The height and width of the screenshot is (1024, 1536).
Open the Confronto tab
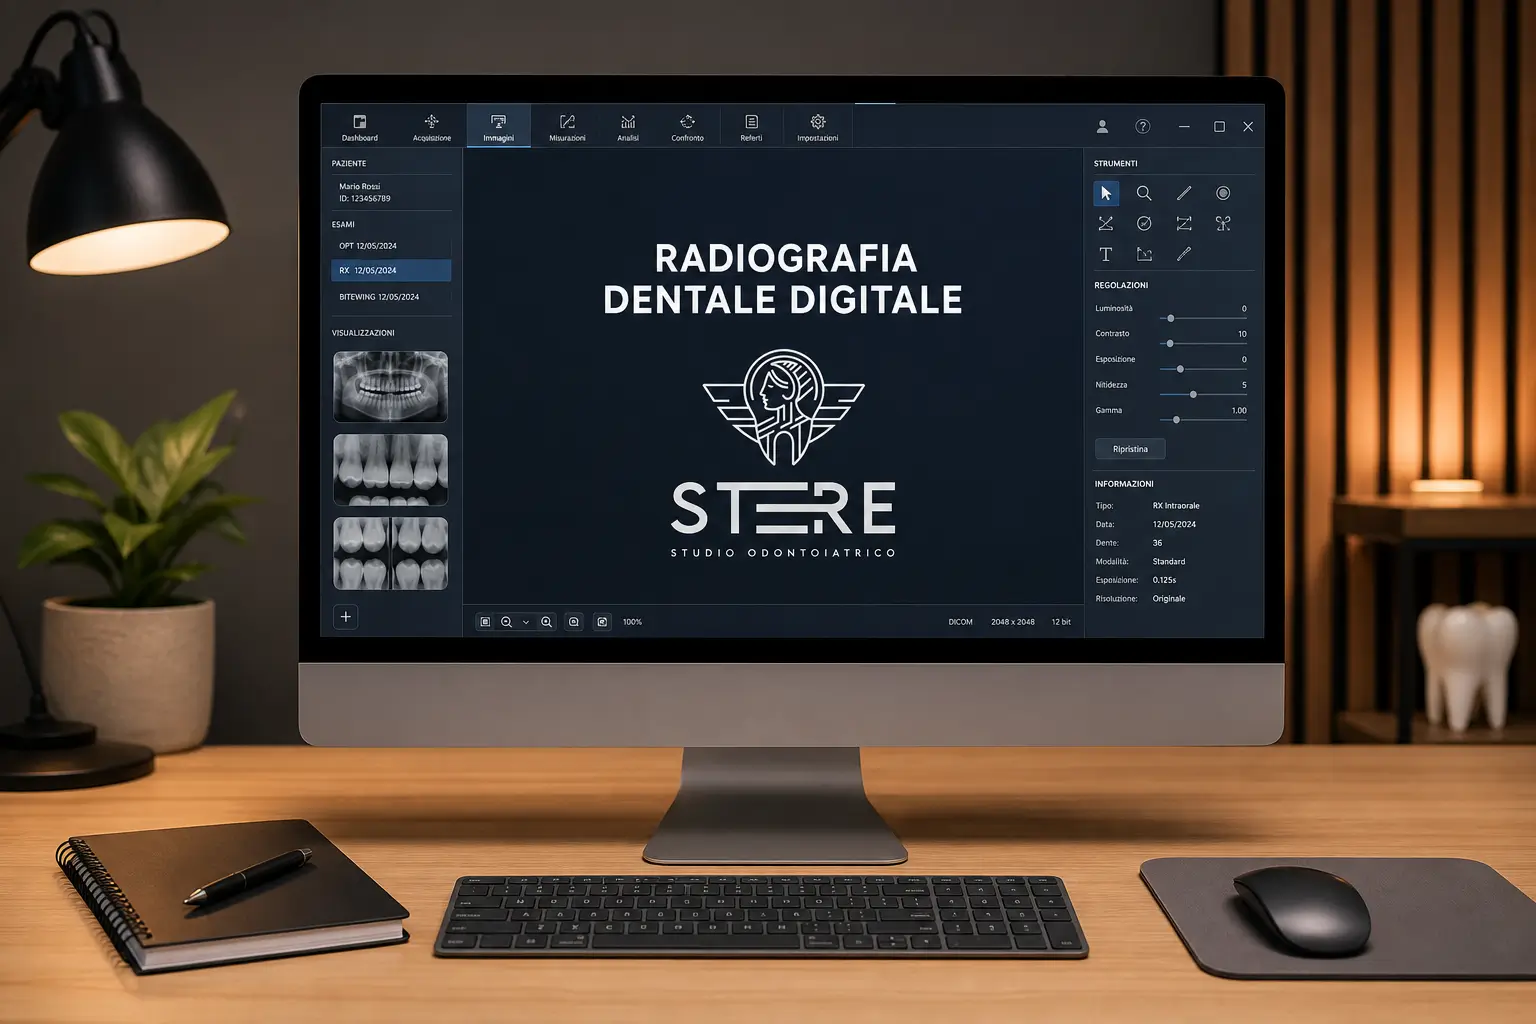point(687,128)
